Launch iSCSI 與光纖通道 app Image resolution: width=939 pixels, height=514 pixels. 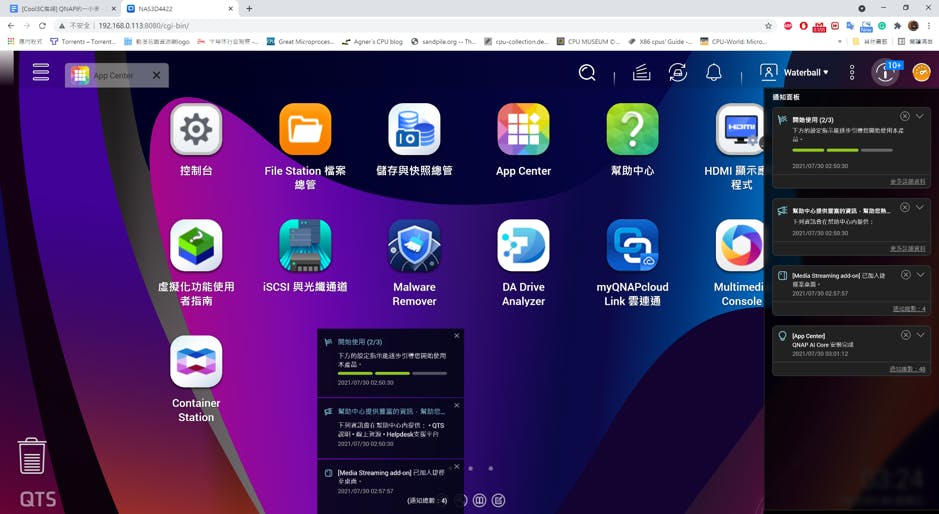(x=305, y=246)
